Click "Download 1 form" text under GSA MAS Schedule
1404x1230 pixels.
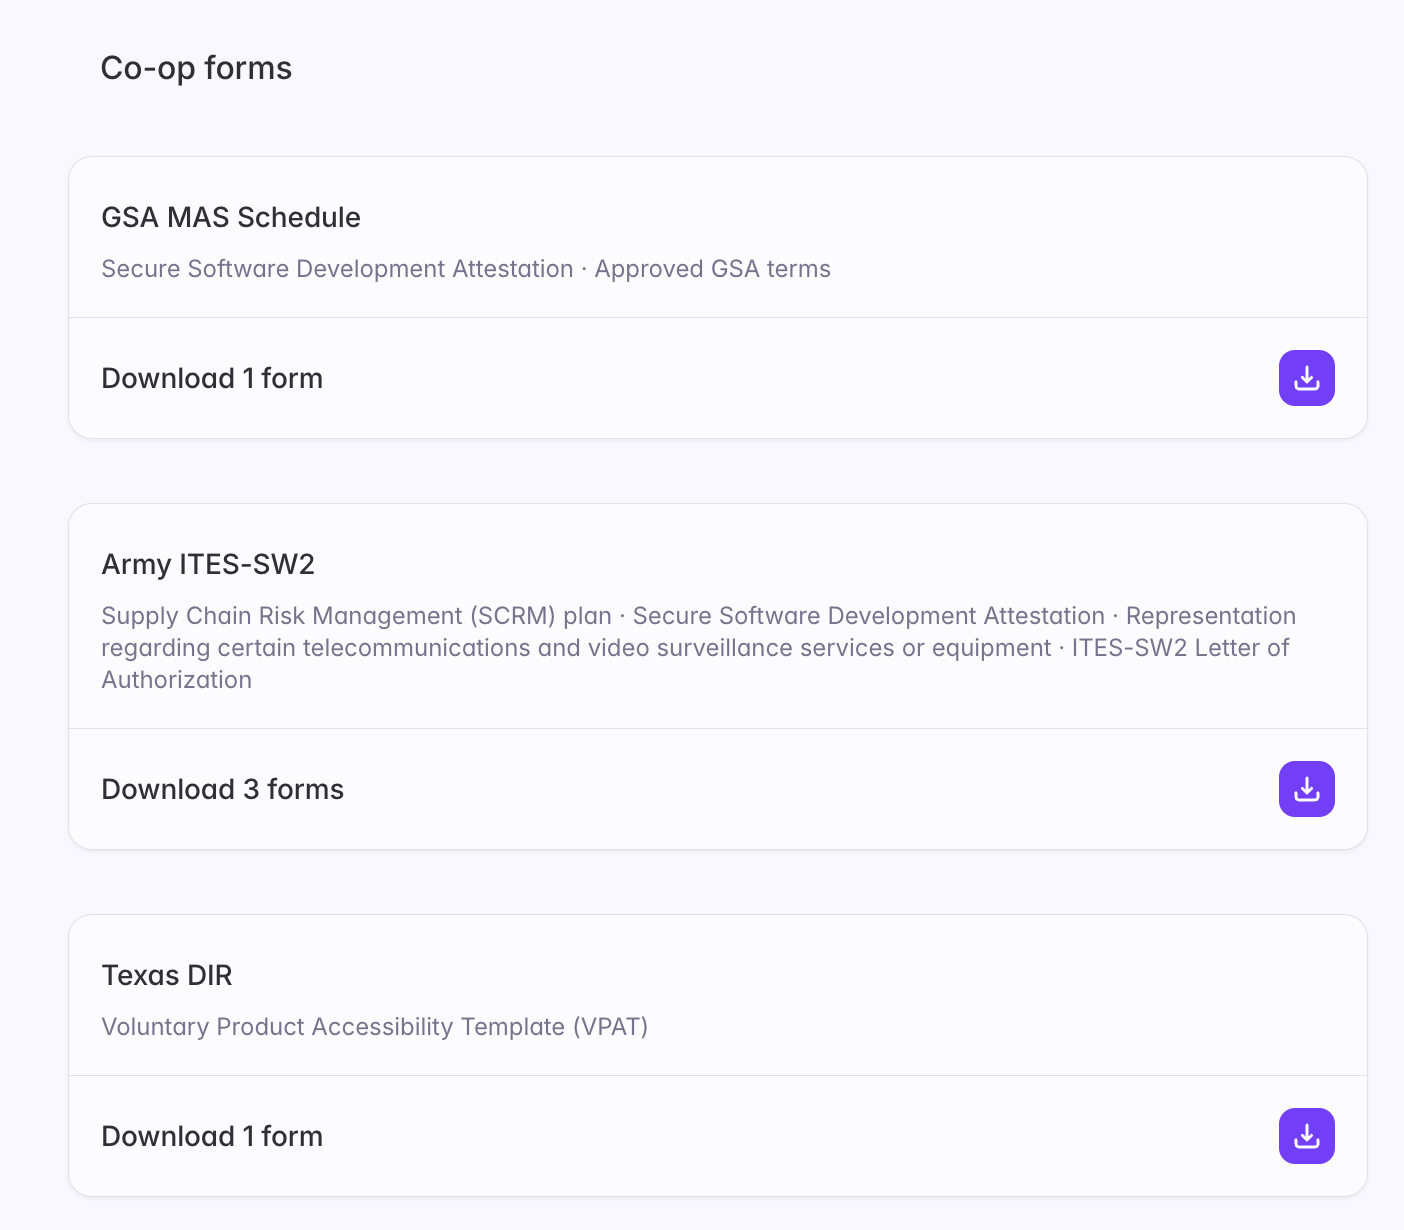pyautogui.click(x=212, y=378)
